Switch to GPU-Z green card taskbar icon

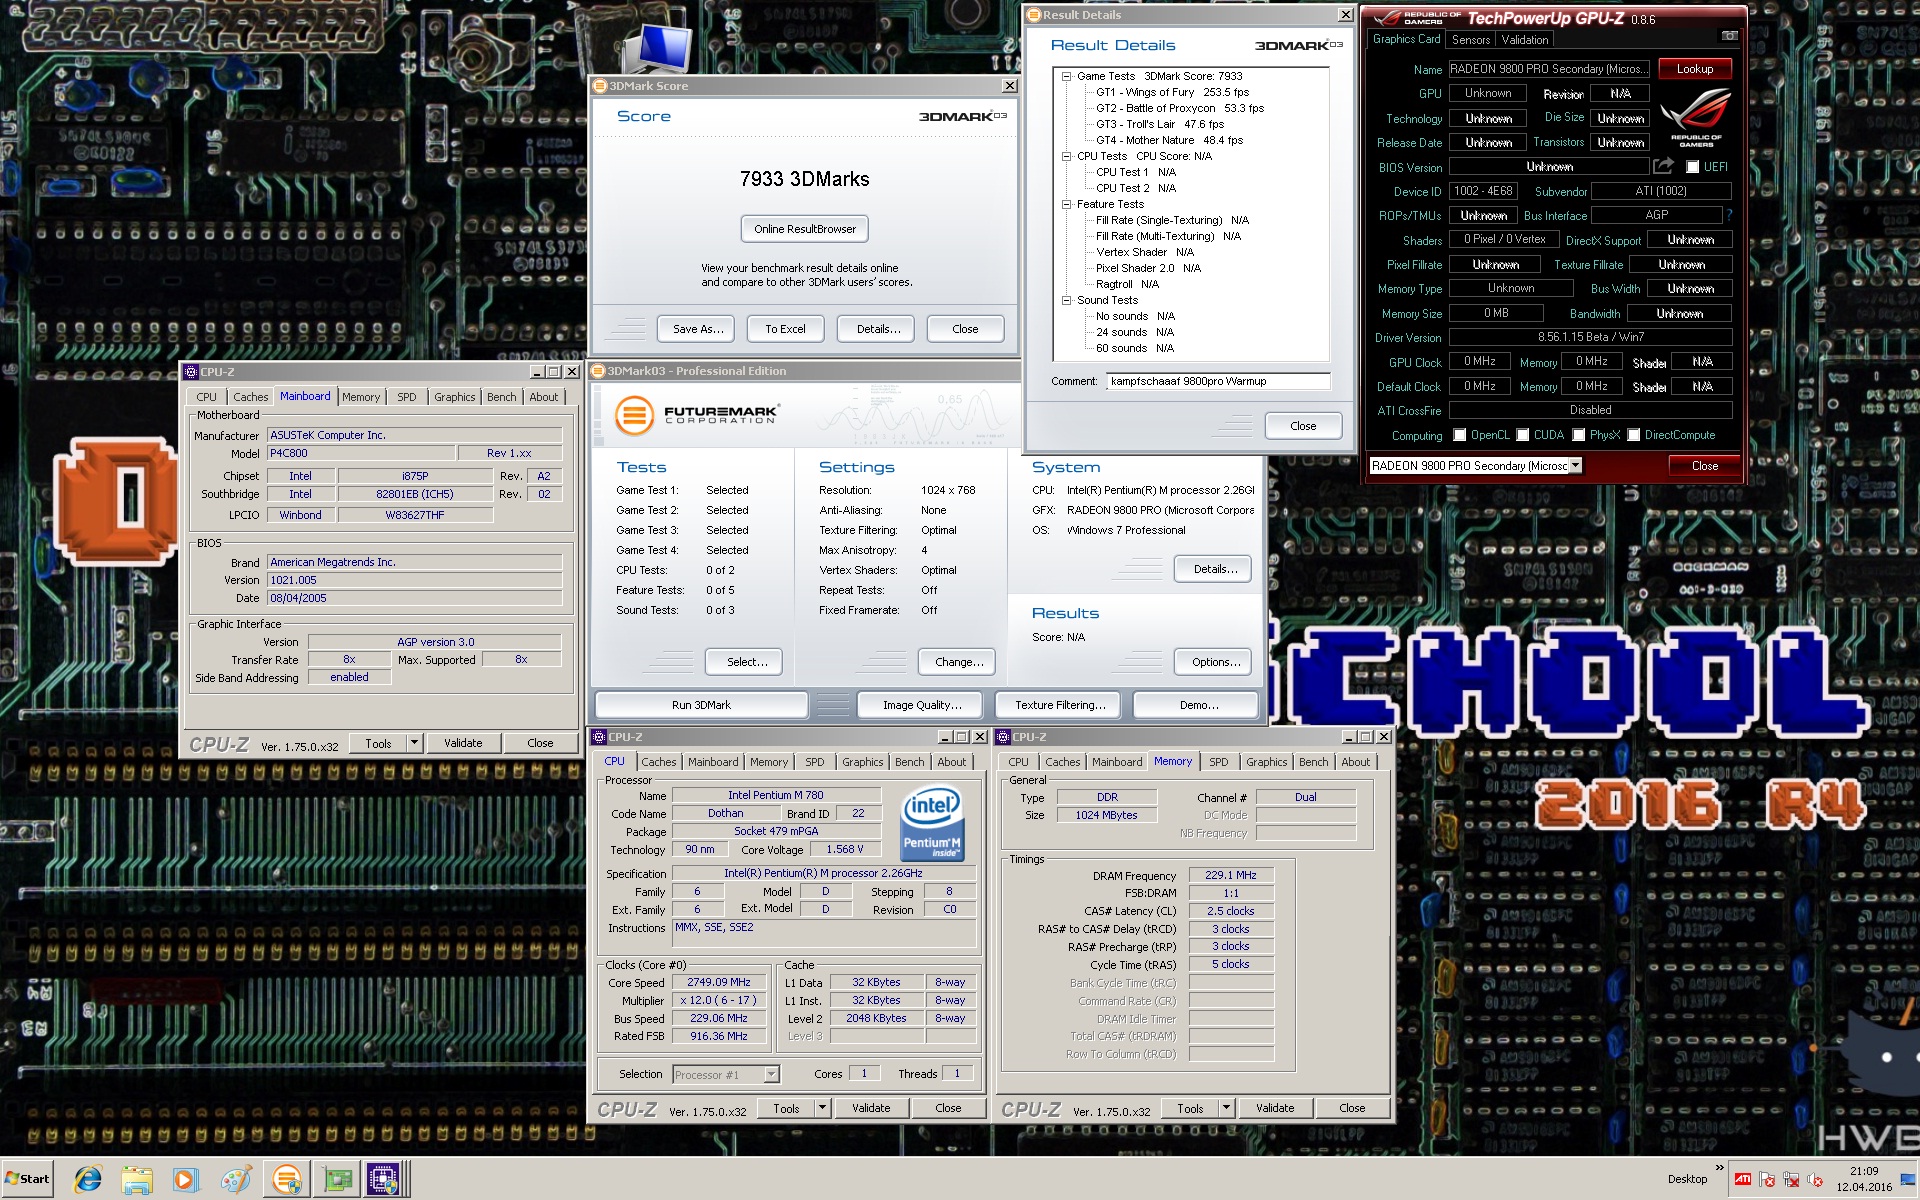[338, 1179]
